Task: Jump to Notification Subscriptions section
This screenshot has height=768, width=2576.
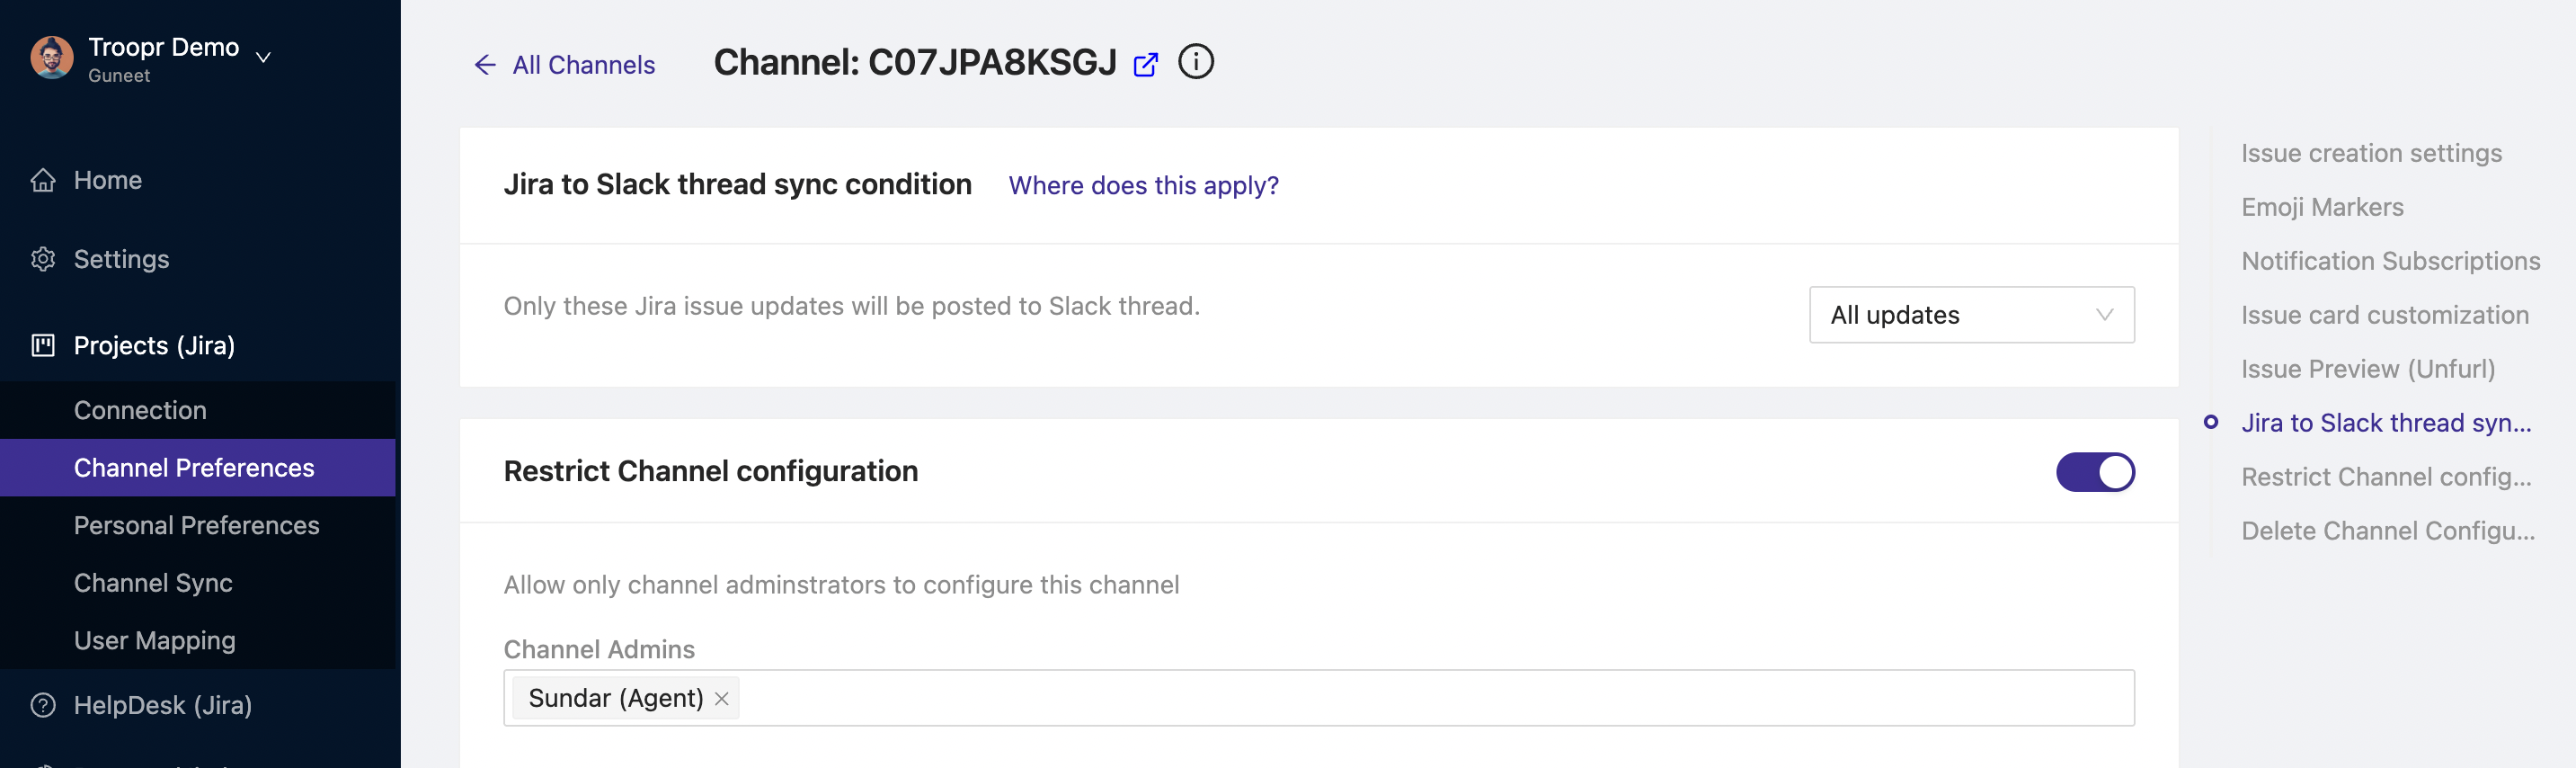Action: point(2390,261)
